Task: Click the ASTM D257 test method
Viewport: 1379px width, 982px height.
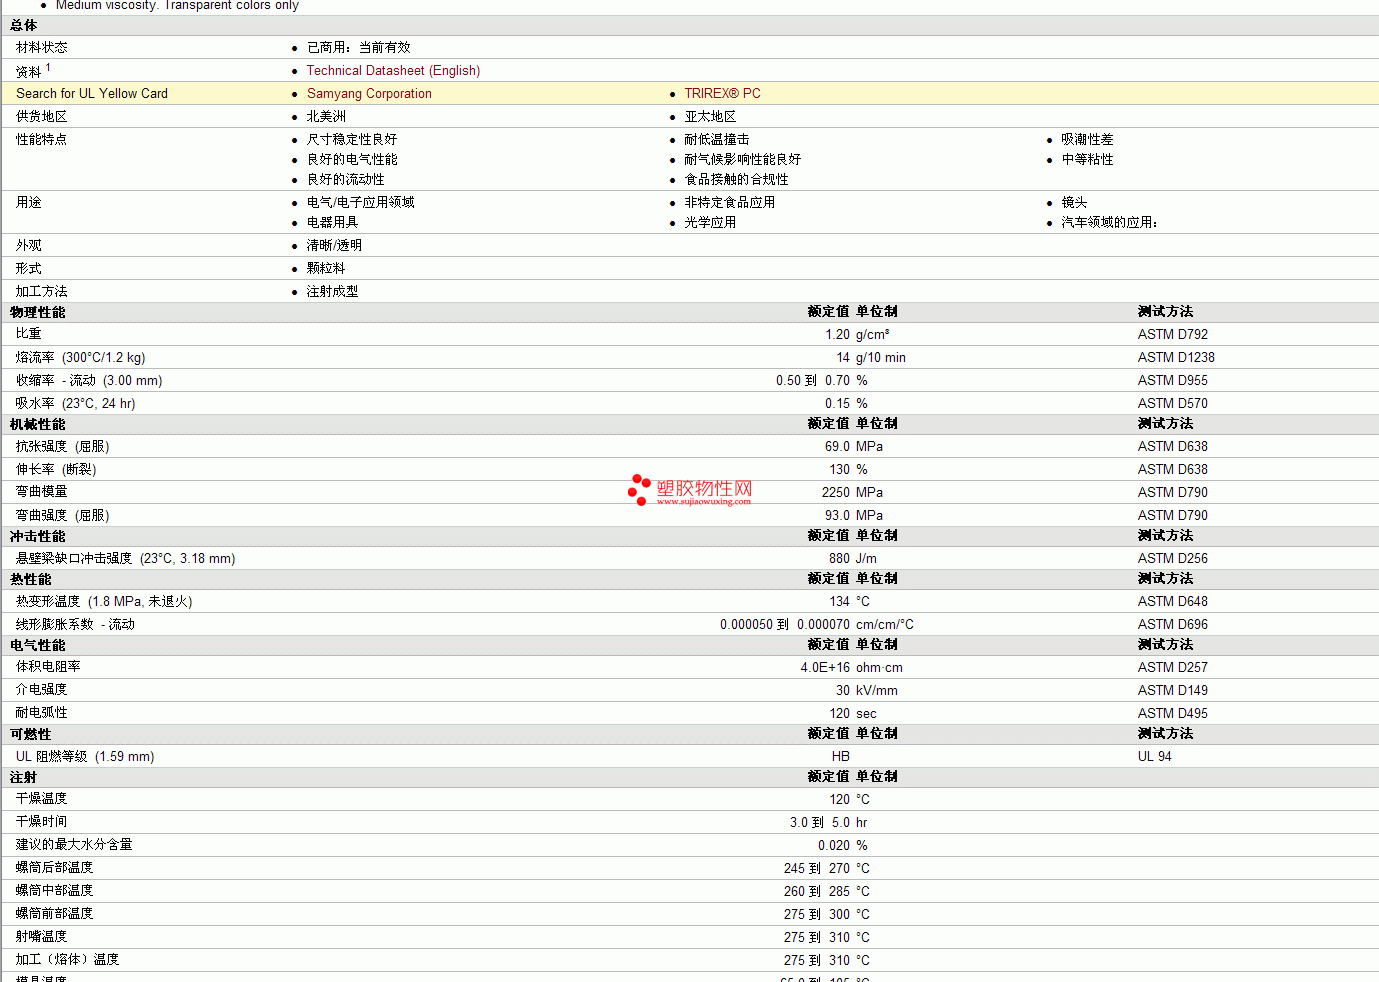Action: click(x=1173, y=668)
